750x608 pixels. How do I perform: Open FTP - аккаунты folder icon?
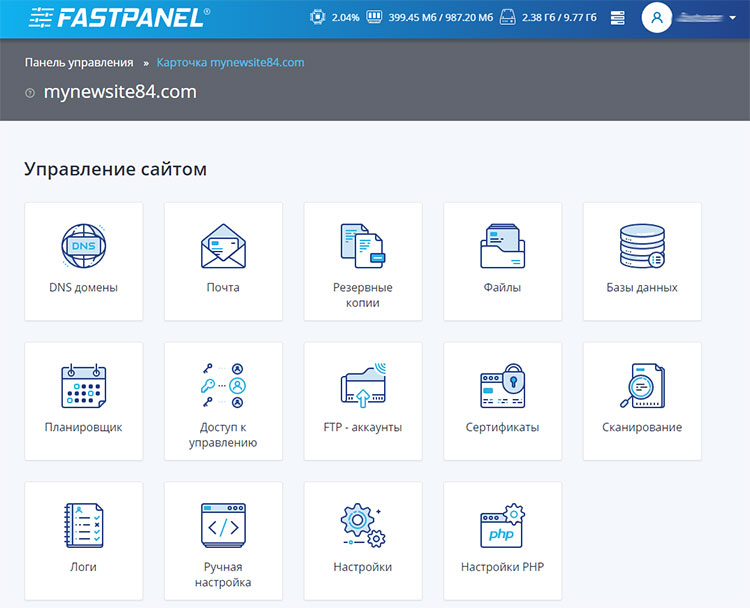click(x=362, y=386)
